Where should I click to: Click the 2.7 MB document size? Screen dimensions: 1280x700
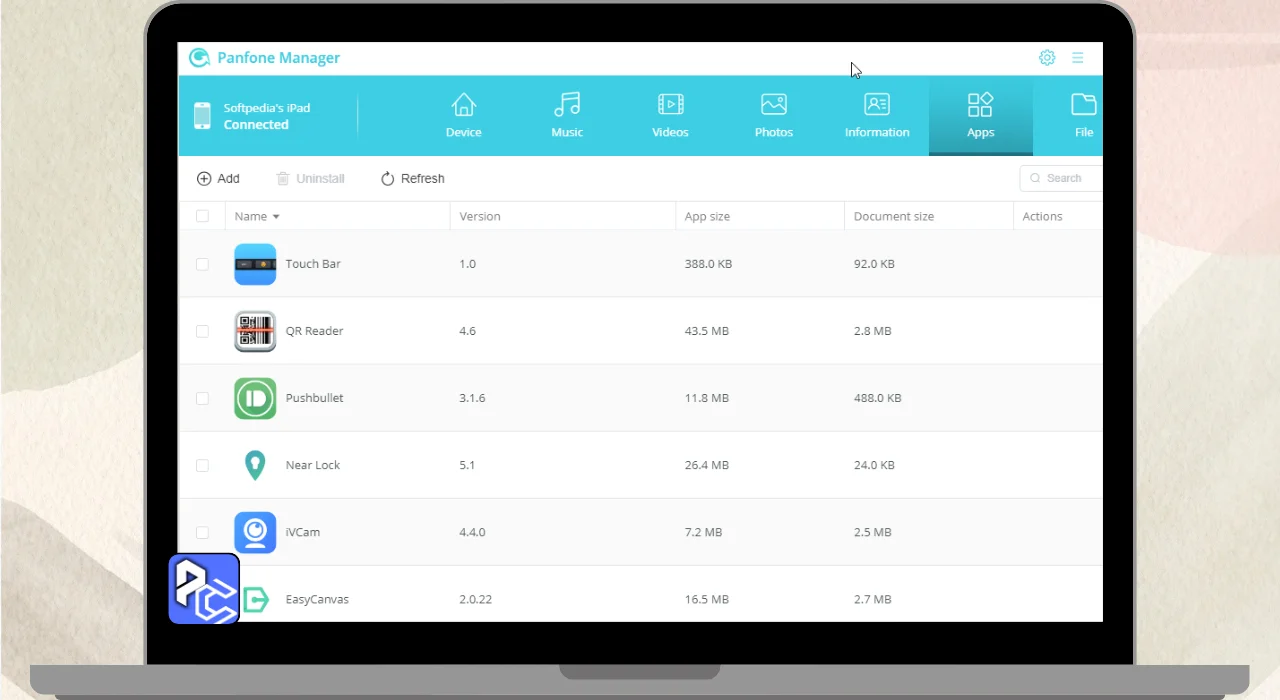pos(872,599)
